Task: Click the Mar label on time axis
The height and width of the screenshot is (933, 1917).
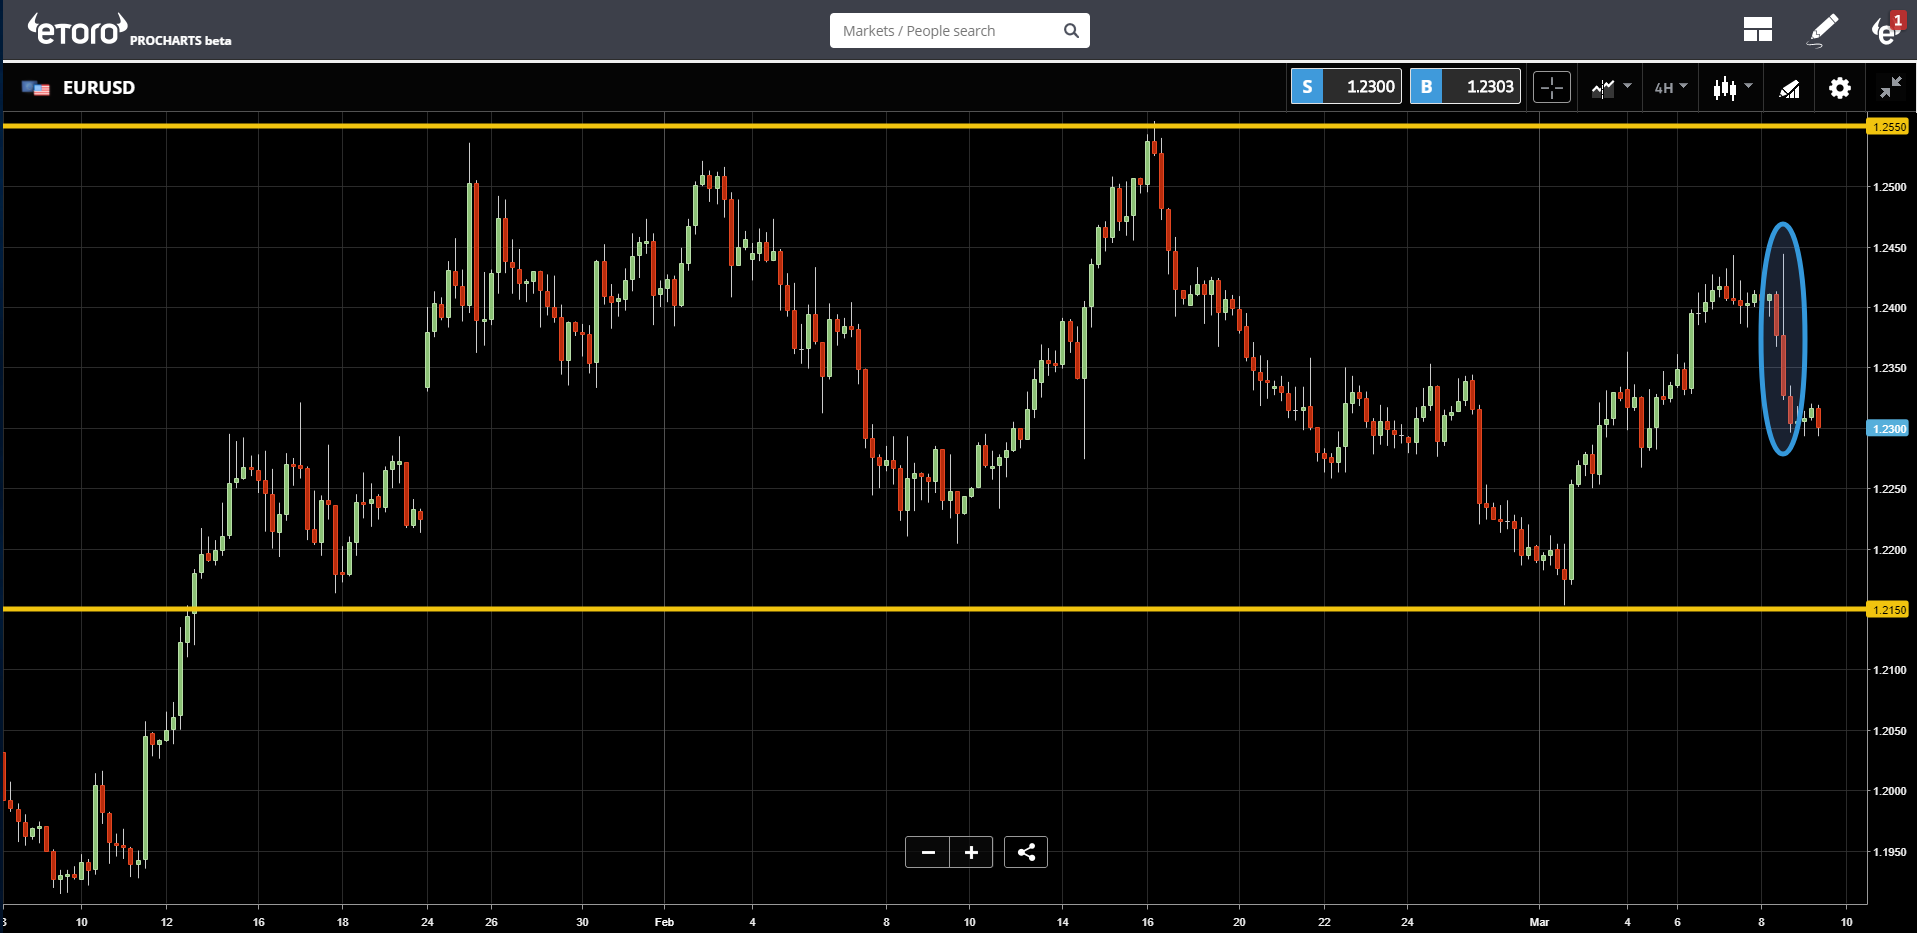Action: click(x=1539, y=922)
